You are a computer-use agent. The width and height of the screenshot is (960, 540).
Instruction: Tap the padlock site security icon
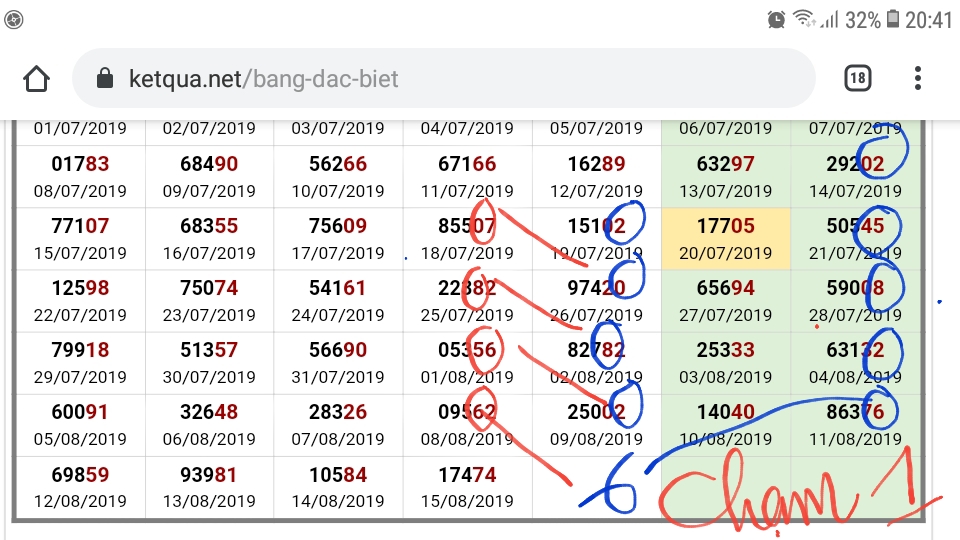pyautogui.click(x=105, y=78)
